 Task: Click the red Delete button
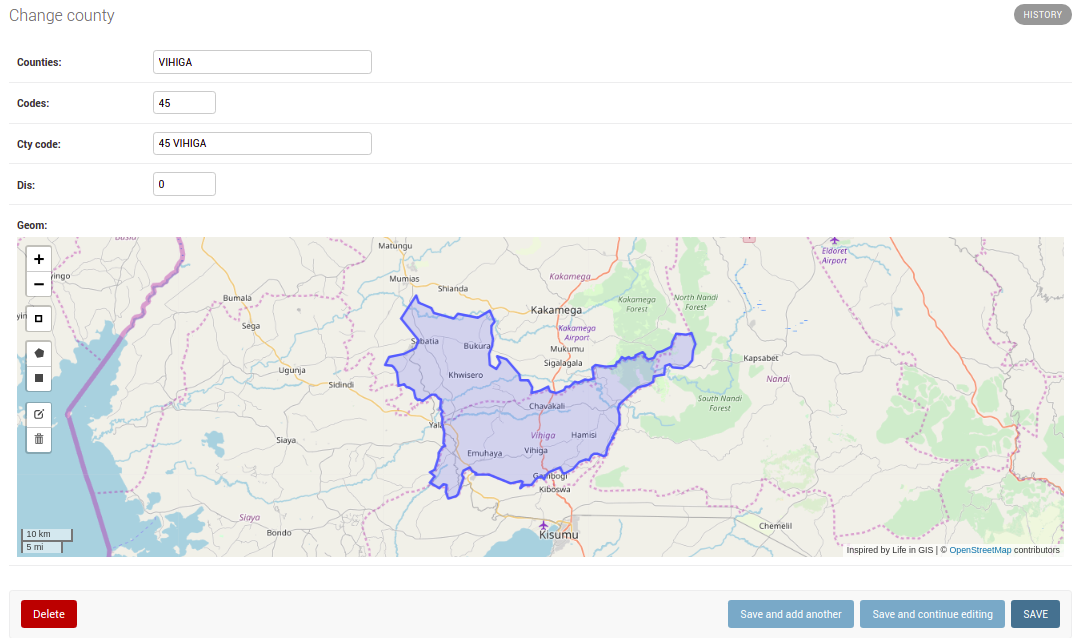coord(48,613)
